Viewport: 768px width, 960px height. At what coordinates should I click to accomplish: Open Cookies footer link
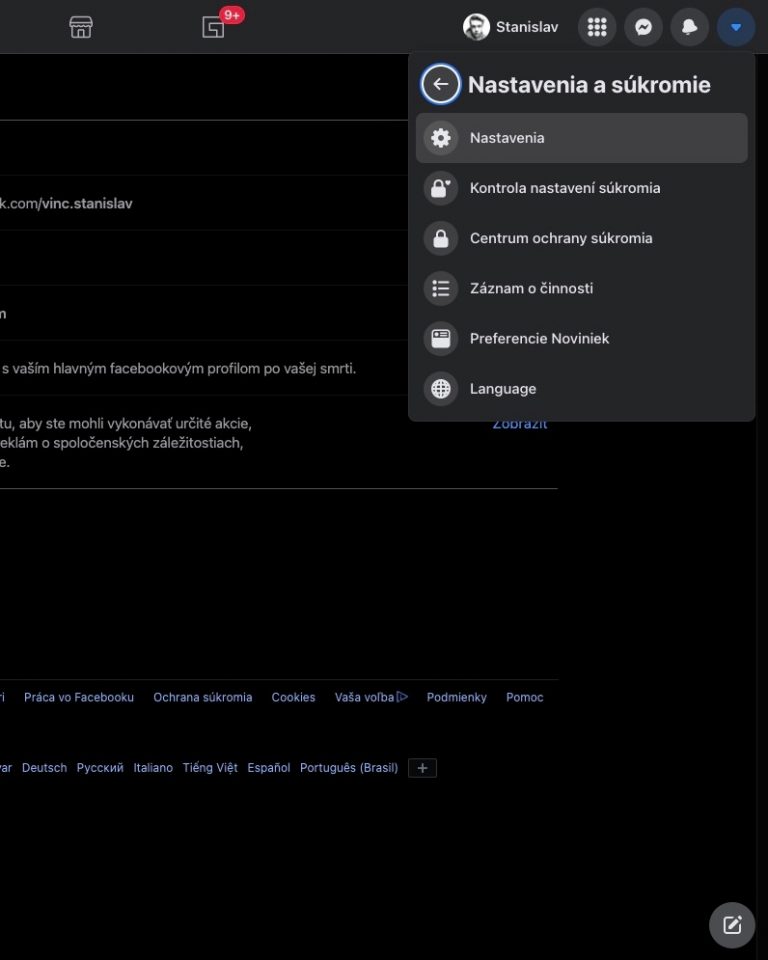(293, 697)
